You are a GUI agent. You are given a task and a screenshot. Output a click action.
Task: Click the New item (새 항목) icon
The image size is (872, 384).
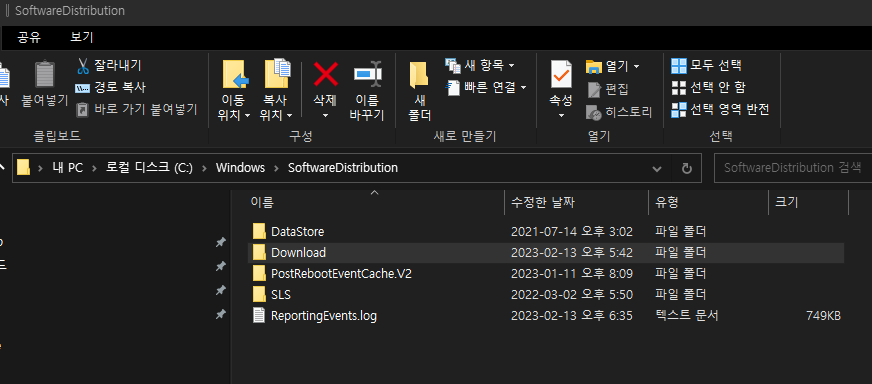[x=453, y=66]
